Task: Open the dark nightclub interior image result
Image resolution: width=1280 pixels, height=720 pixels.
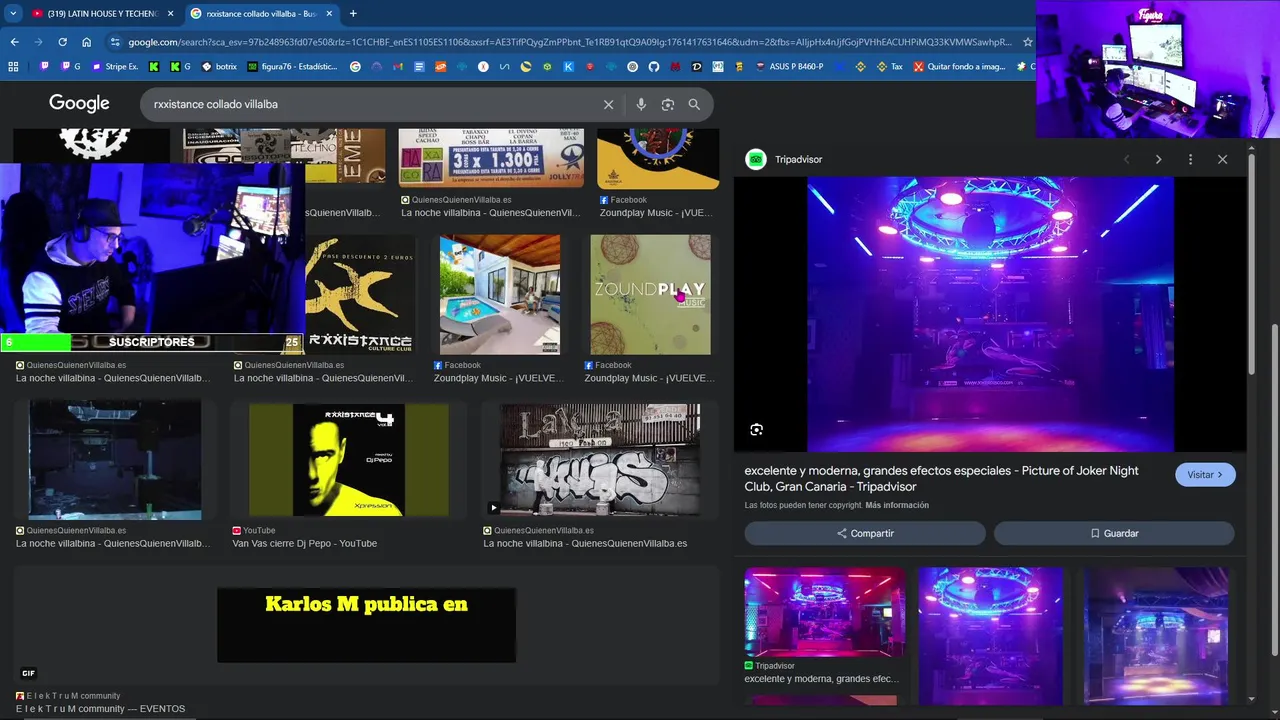Action: (115, 460)
